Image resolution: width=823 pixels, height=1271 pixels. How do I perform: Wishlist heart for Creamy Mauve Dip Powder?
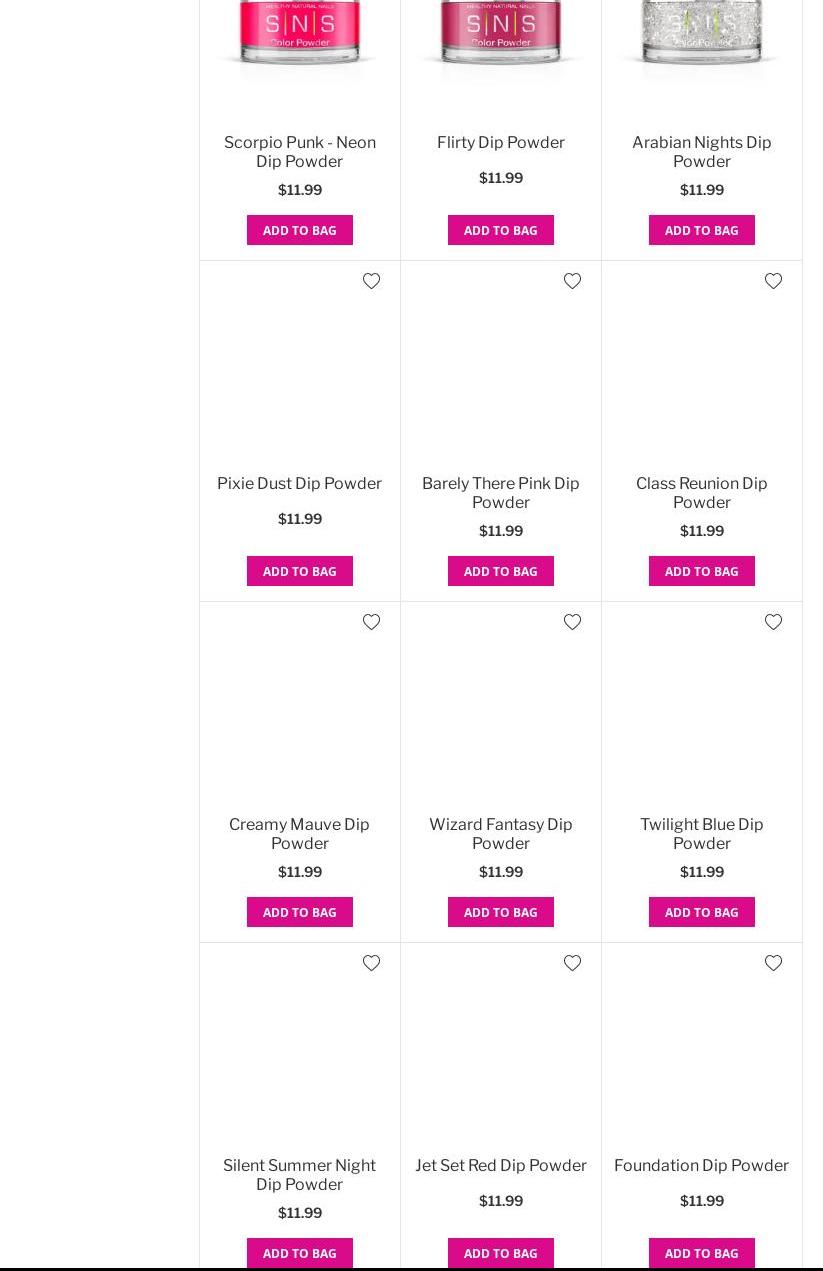(371, 622)
